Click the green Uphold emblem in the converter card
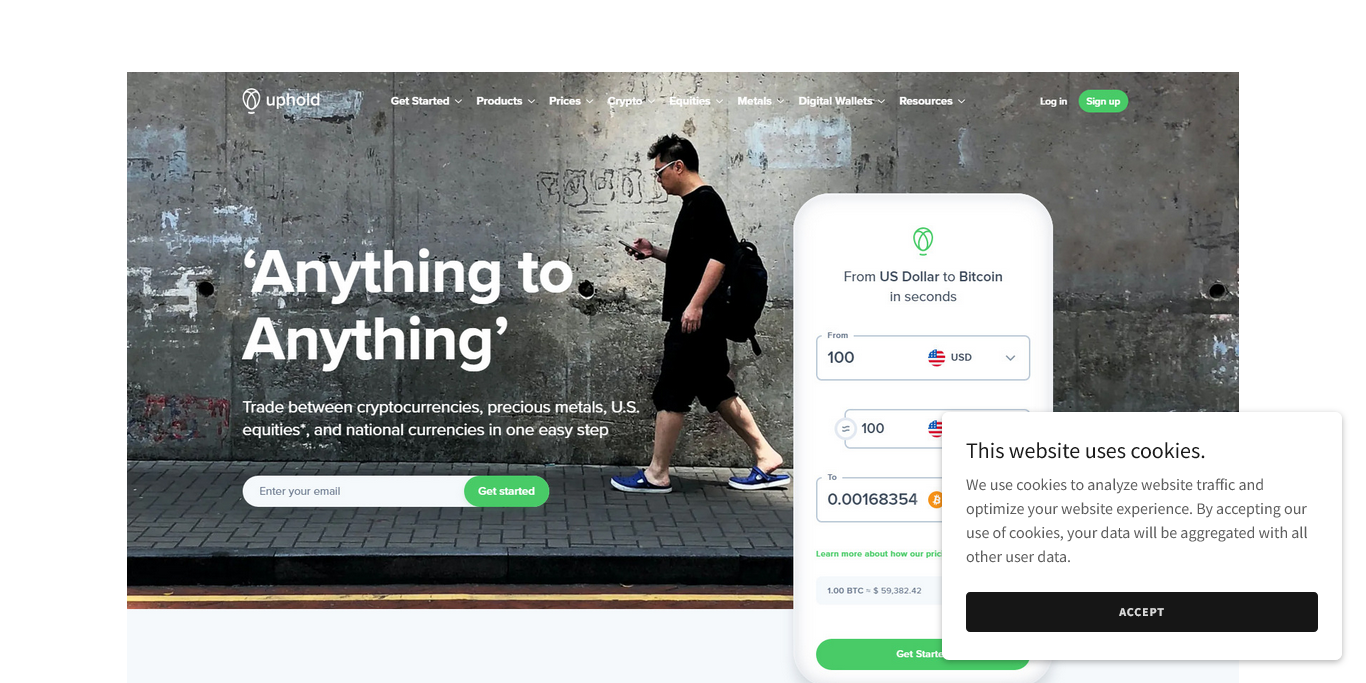 coord(923,240)
